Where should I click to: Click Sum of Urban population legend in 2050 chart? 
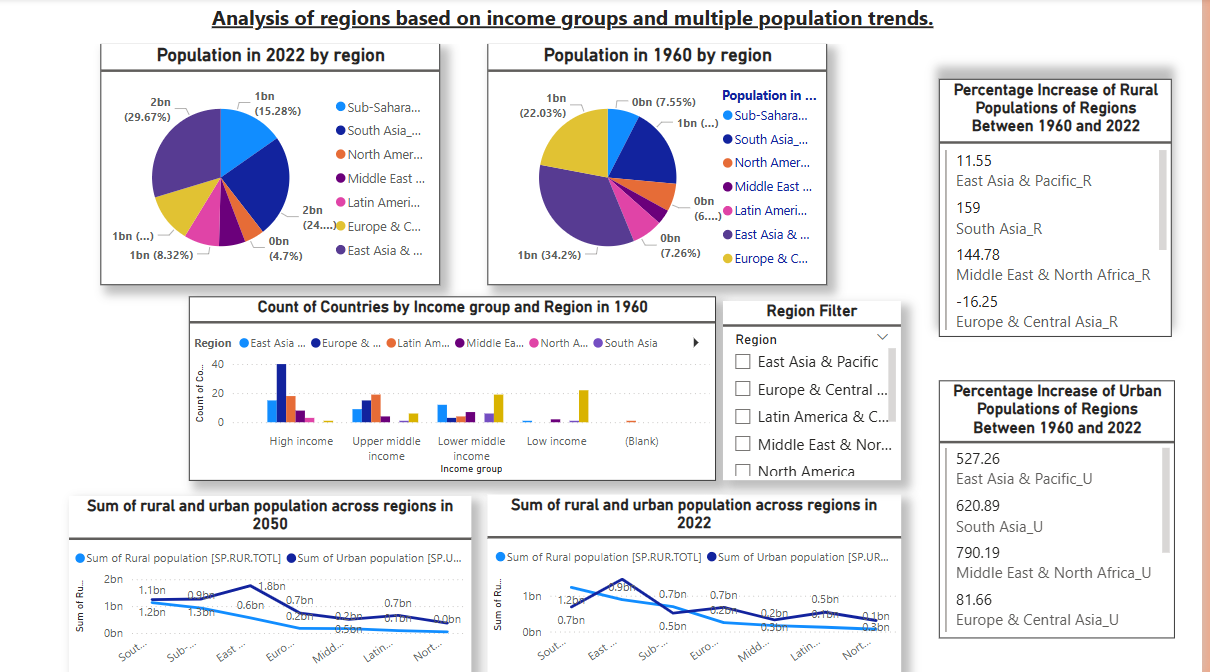coord(373,557)
